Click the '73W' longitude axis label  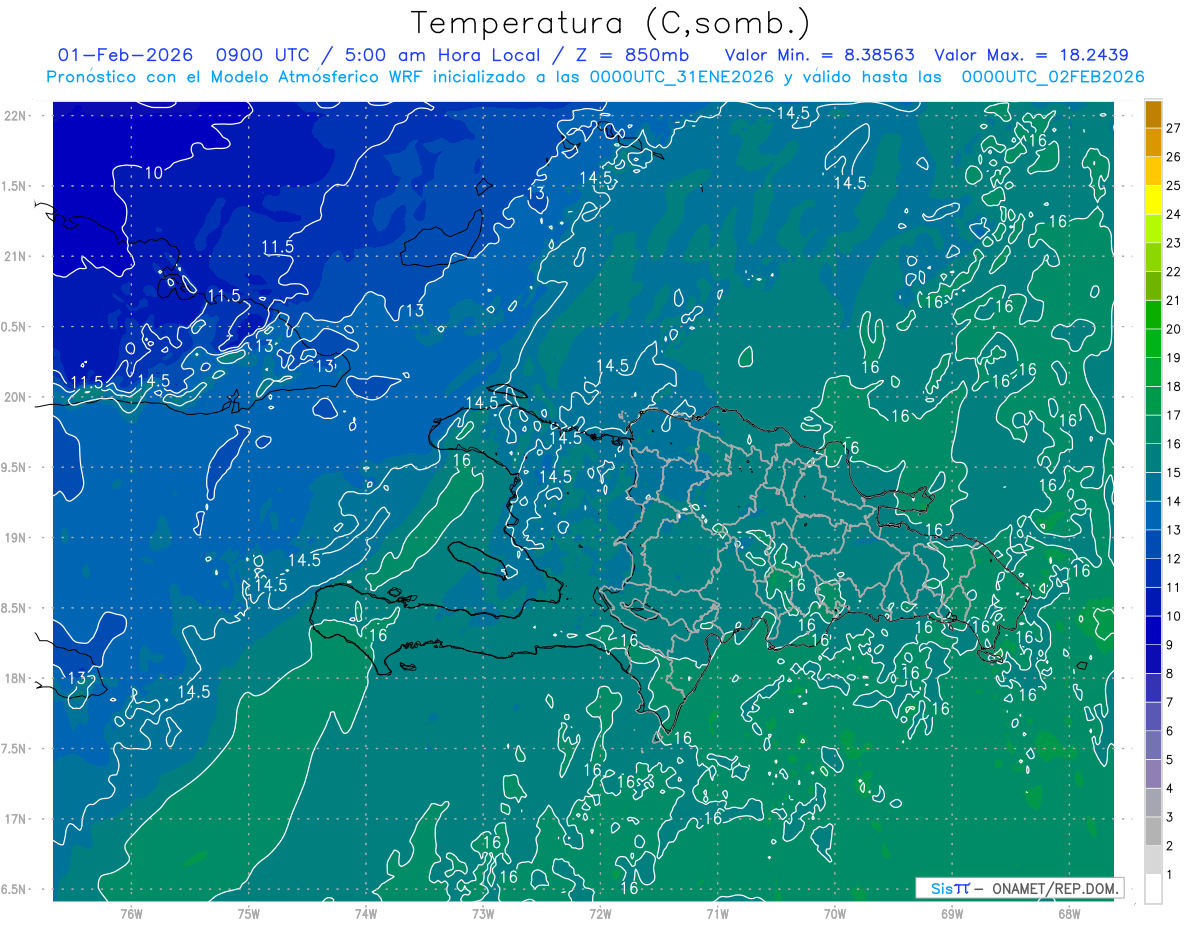(x=483, y=913)
